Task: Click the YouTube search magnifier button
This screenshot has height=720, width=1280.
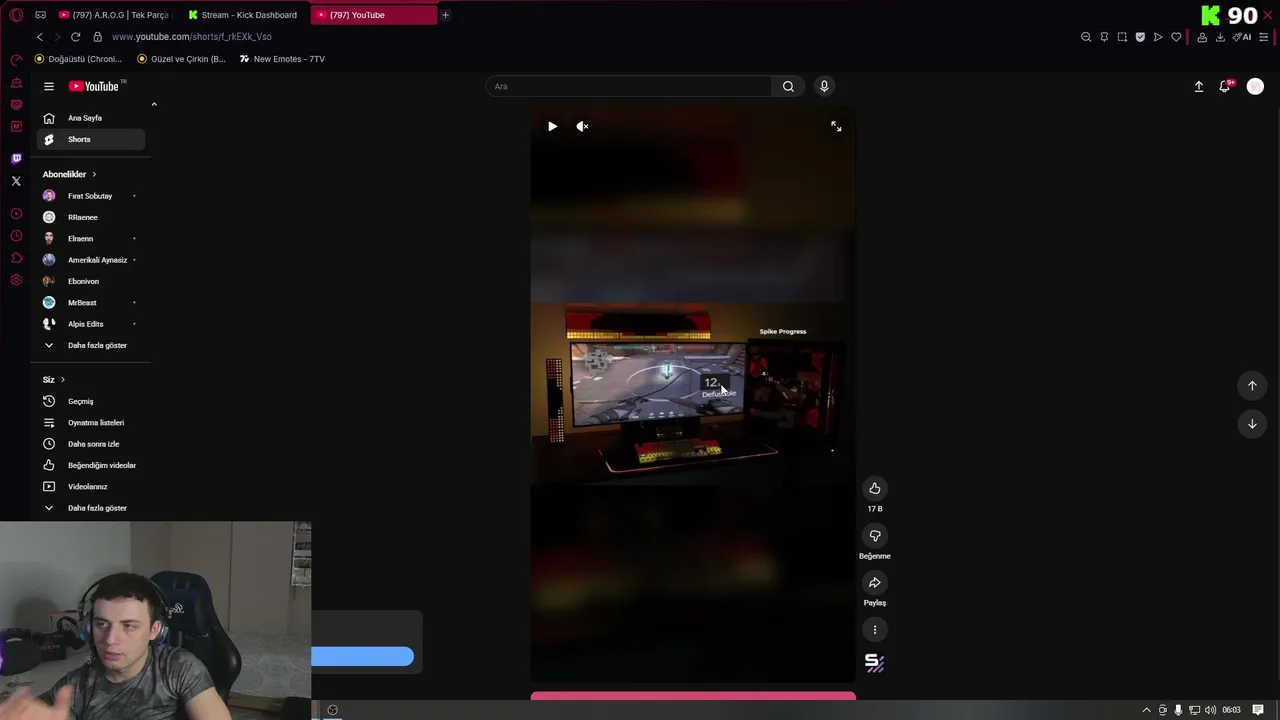Action: (x=788, y=86)
